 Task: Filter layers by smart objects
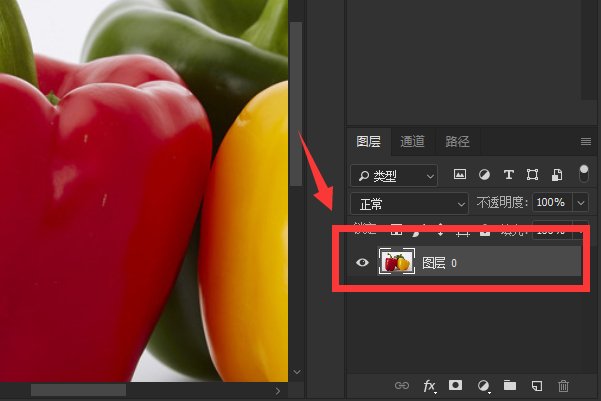[x=555, y=175]
